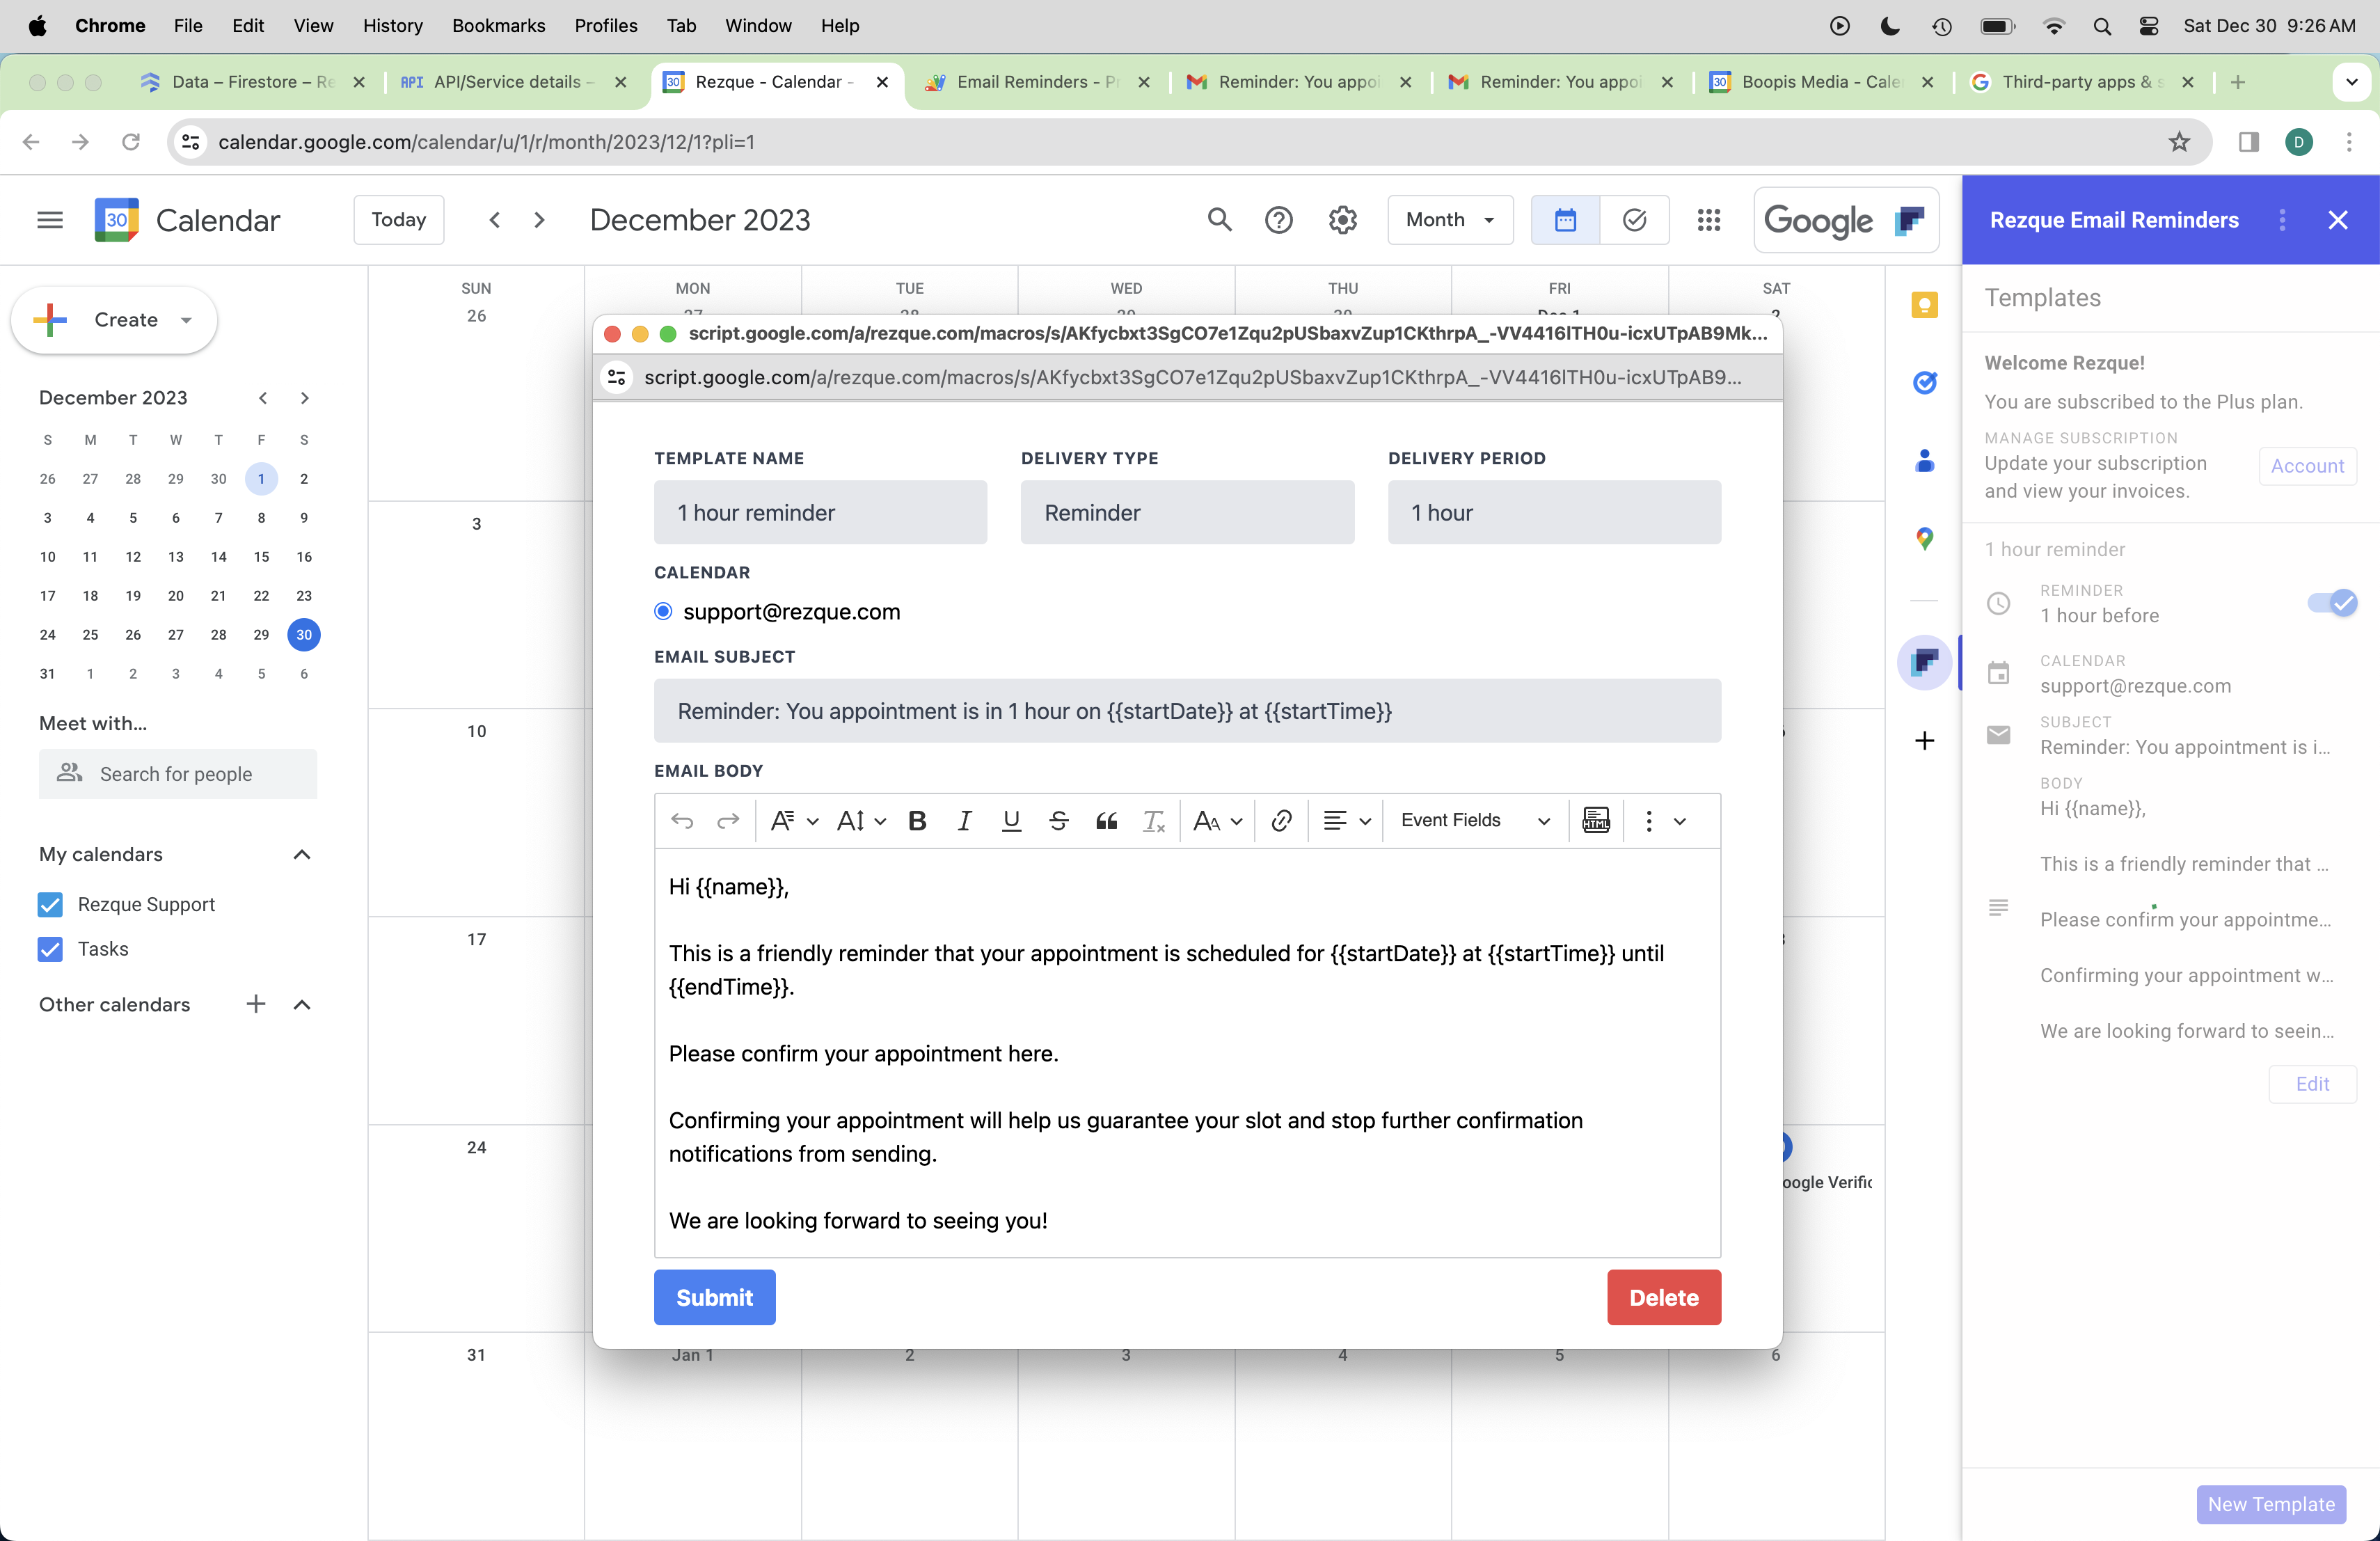Viewport: 2380px width, 1541px height.
Task: Open the History menu in menu bar
Action: [x=392, y=26]
